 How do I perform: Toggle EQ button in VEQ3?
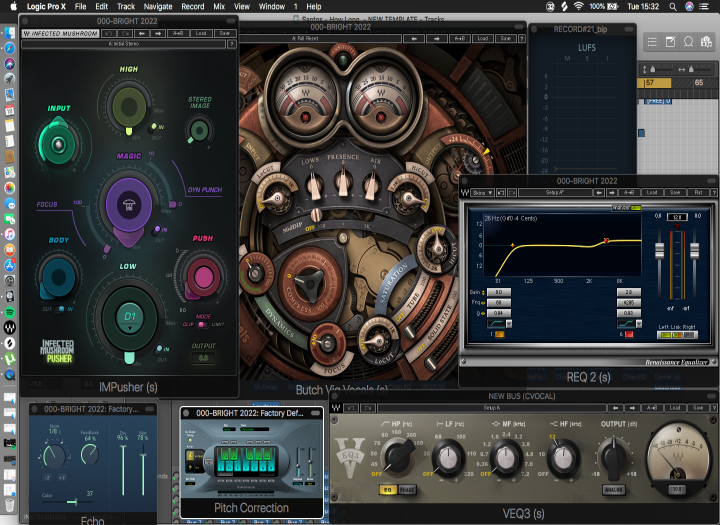[x=388, y=490]
